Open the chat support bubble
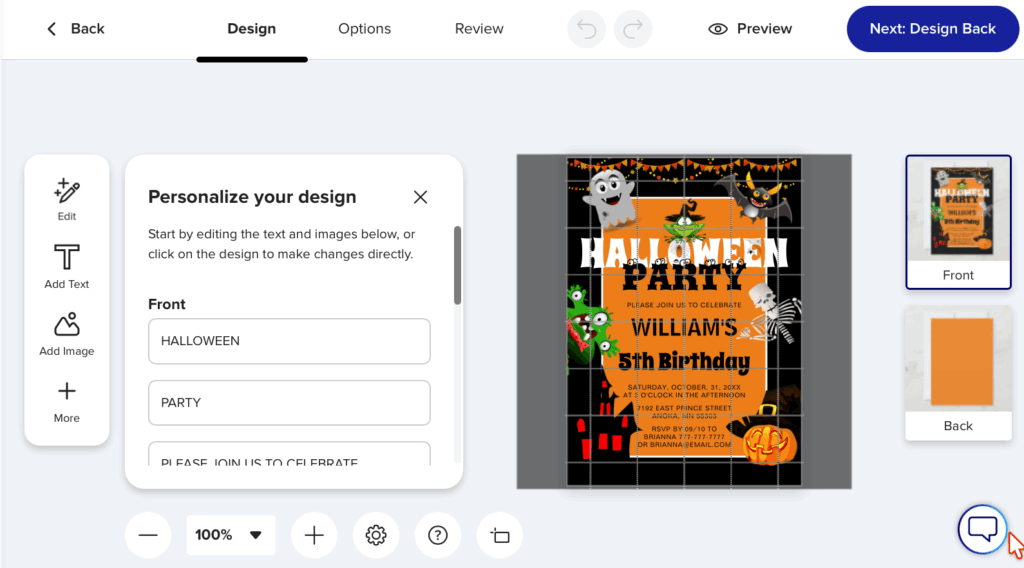 click(x=982, y=529)
